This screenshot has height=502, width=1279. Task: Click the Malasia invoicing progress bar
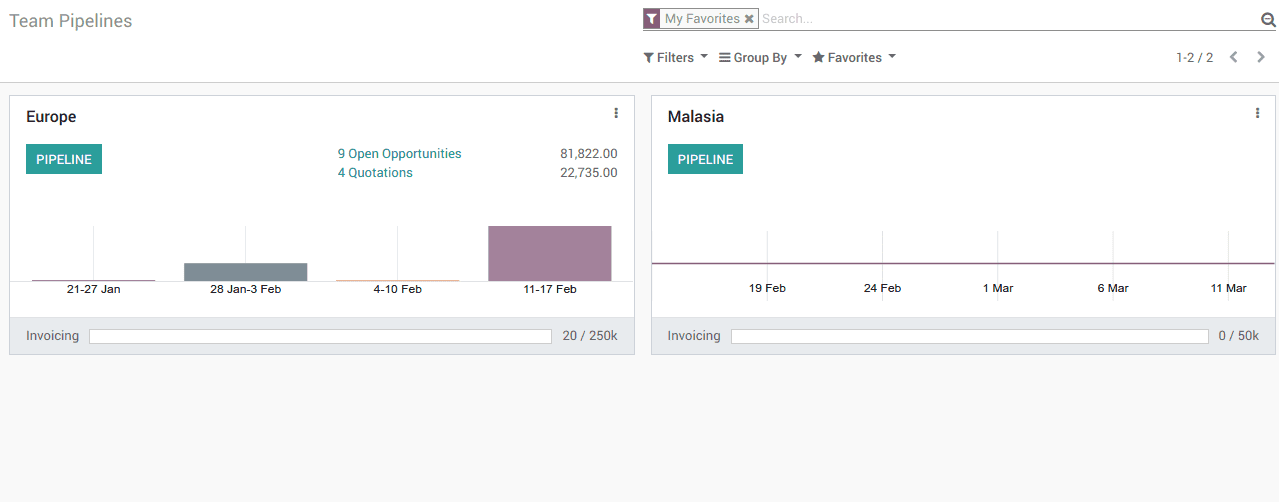[969, 336]
